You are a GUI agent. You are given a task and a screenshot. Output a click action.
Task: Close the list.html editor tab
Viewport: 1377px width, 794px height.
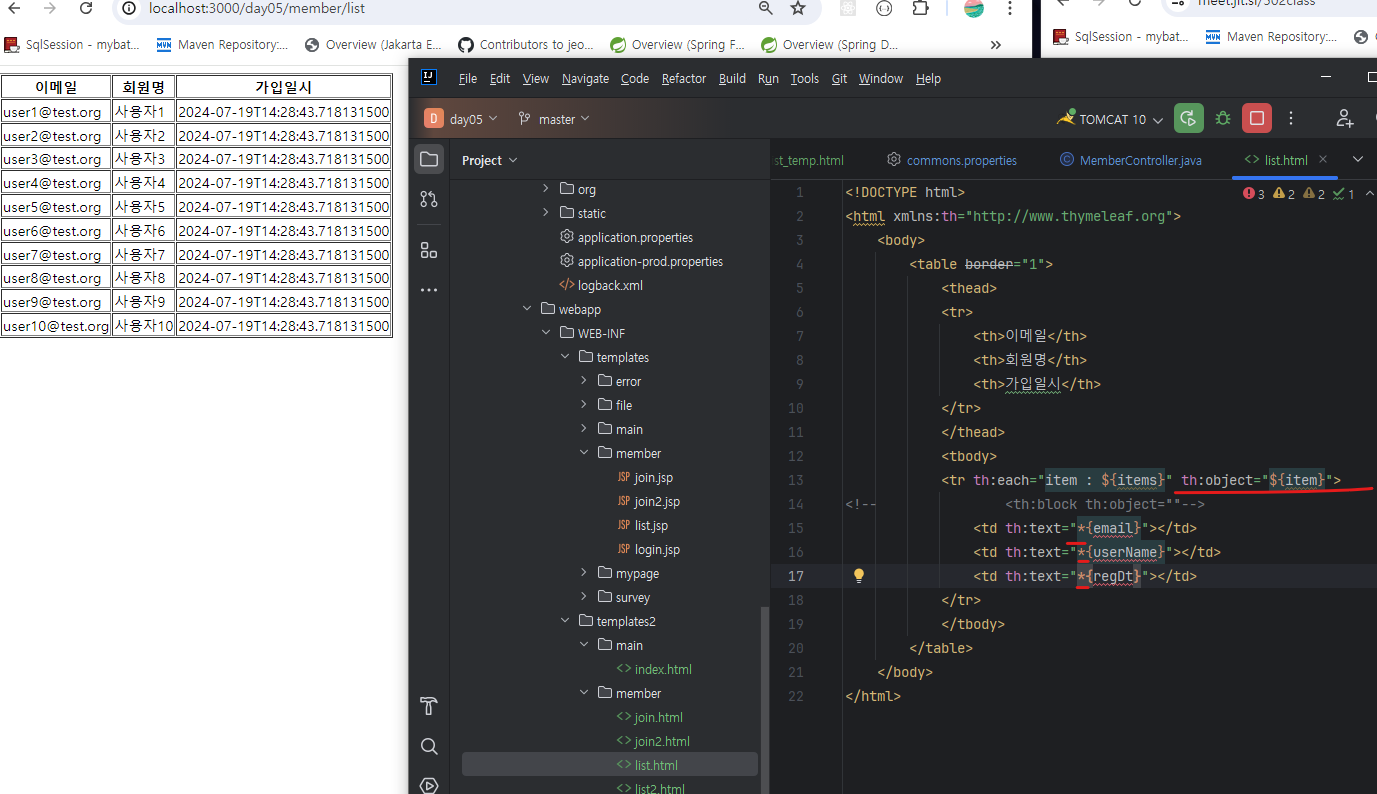(x=1323, y=160)
